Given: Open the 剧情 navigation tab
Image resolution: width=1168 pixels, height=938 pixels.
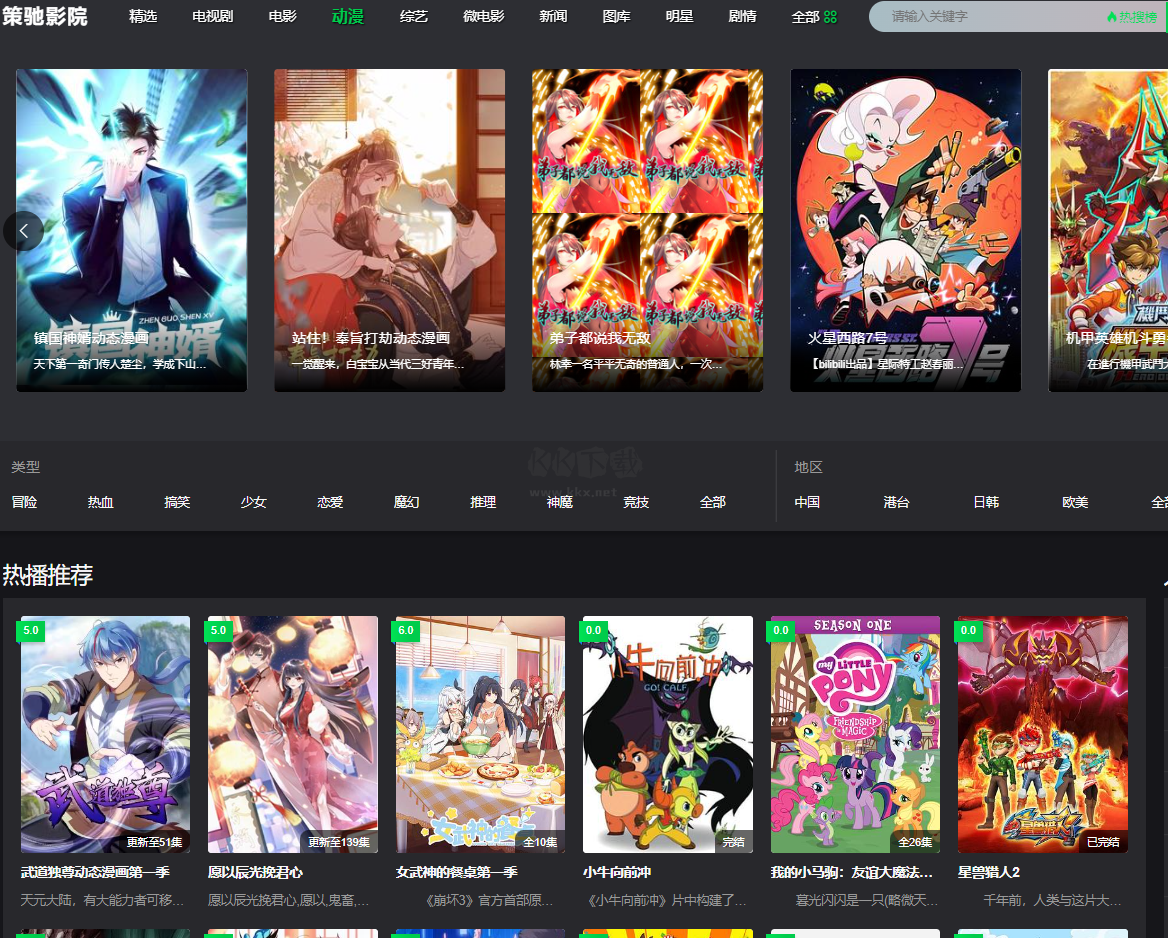Looking at the screenshot, I should click(x=743, y=16).
